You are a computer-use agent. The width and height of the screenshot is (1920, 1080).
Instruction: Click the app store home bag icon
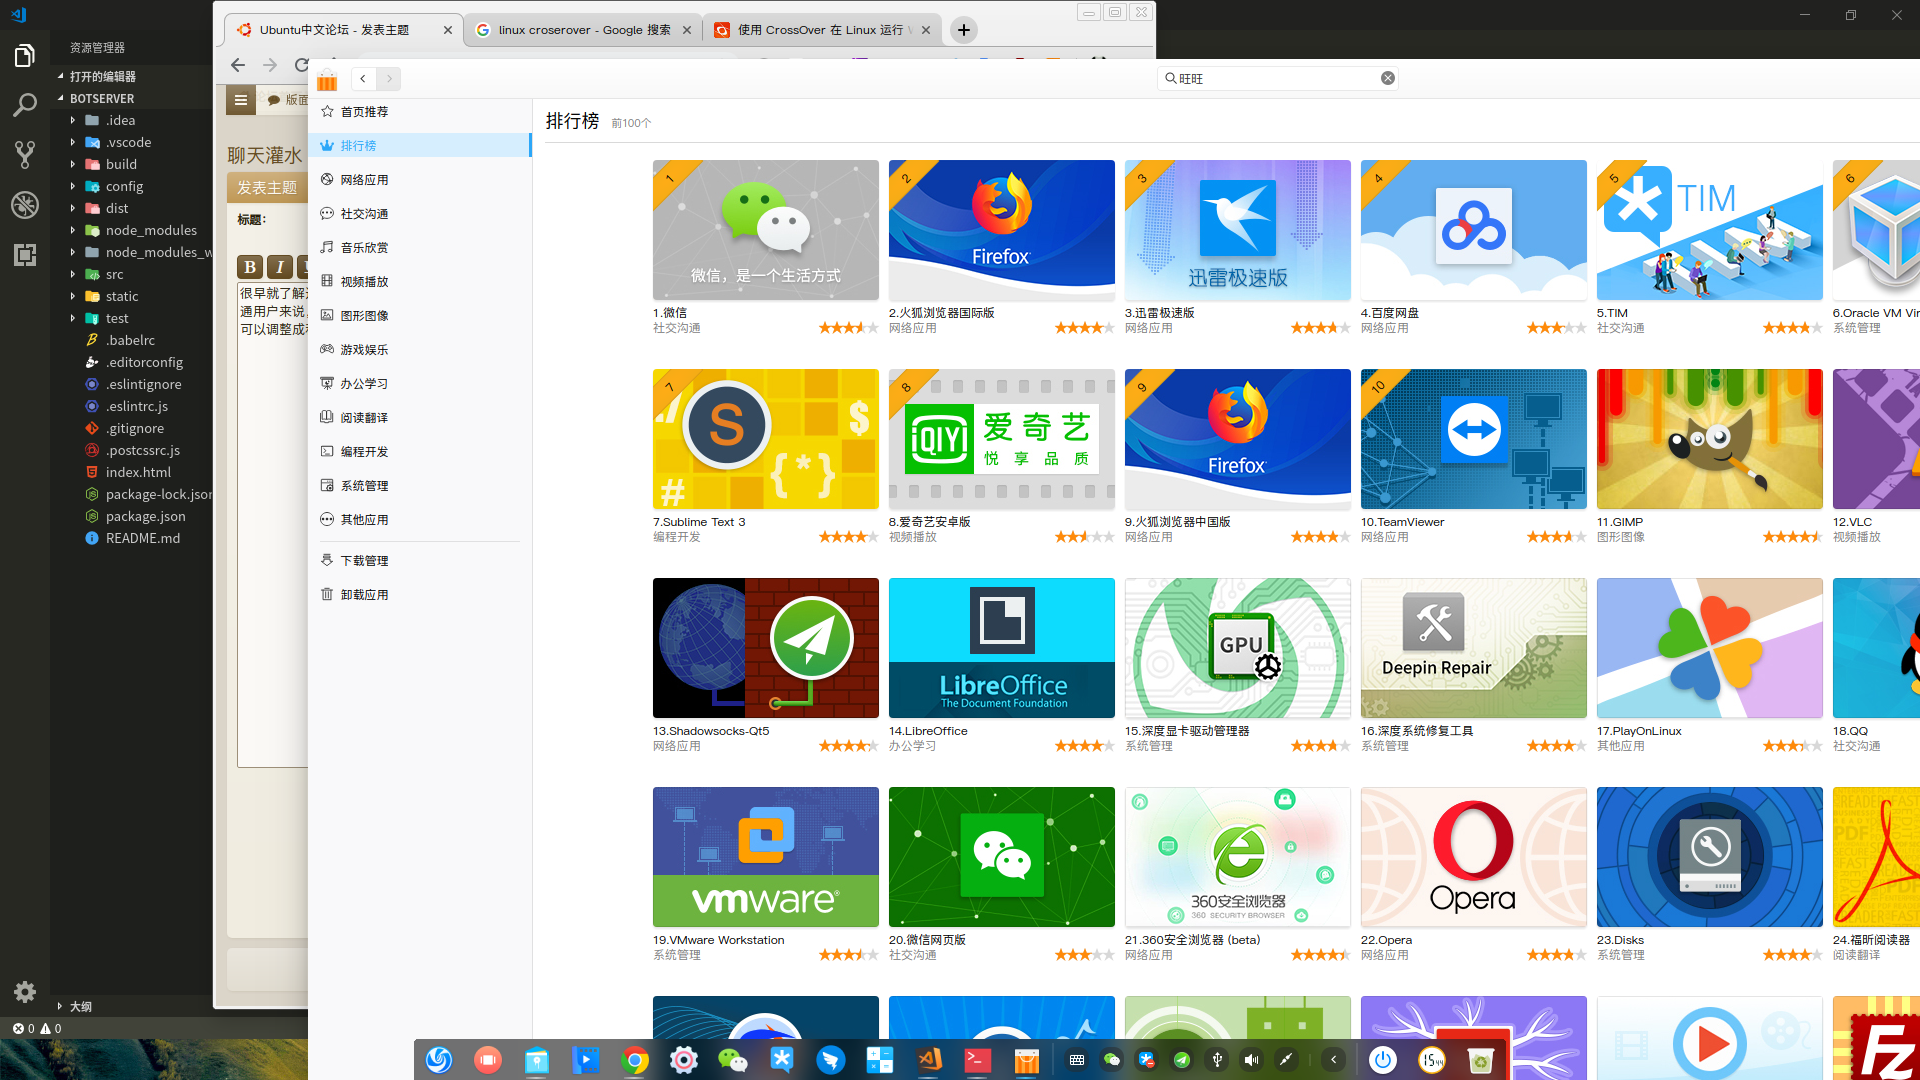point(327,80)
